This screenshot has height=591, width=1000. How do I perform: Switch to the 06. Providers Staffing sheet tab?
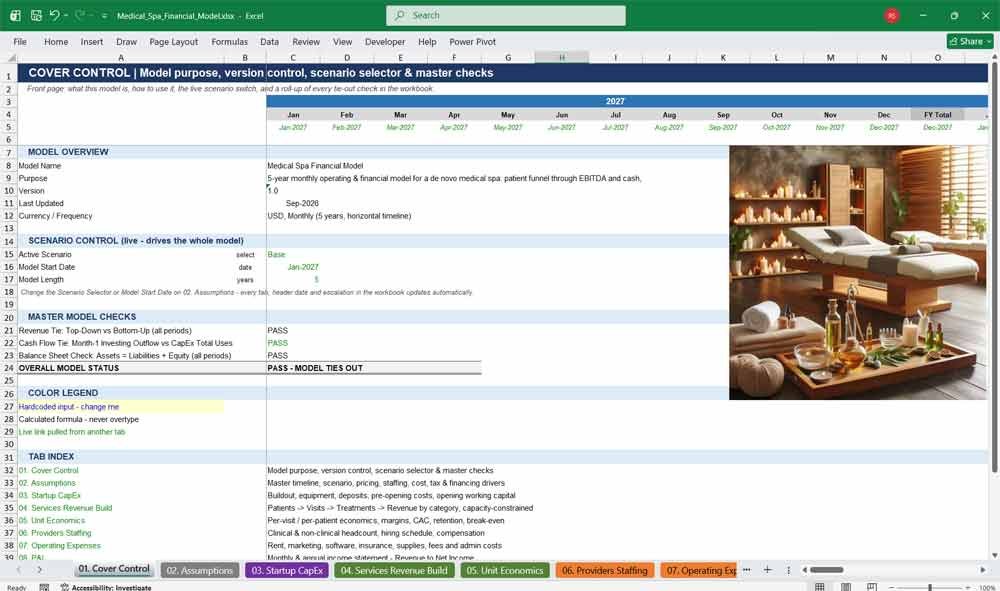tap(605, 571)
